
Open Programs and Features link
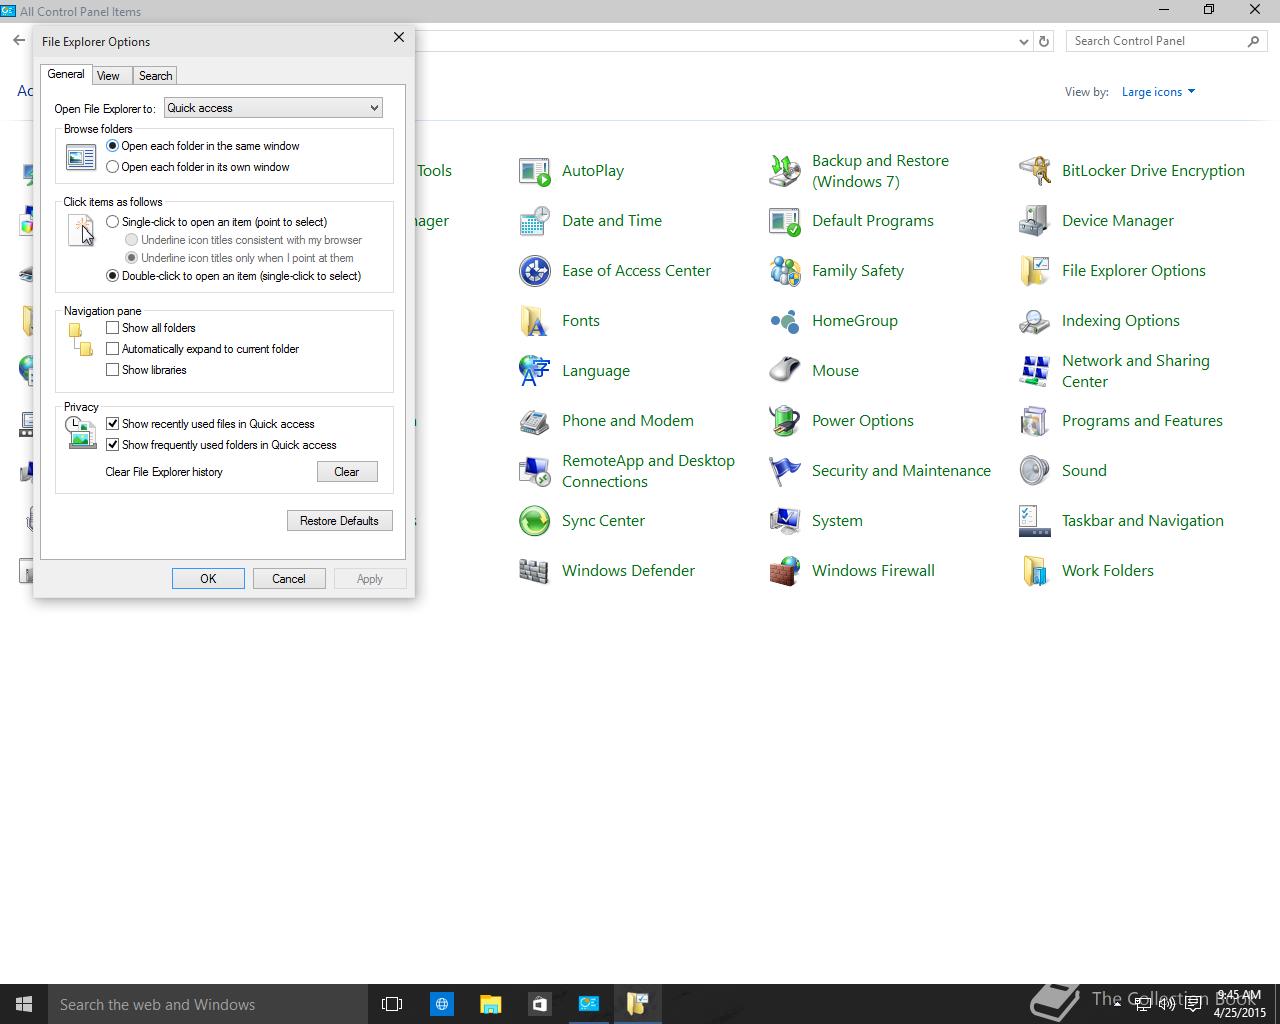1142,421
